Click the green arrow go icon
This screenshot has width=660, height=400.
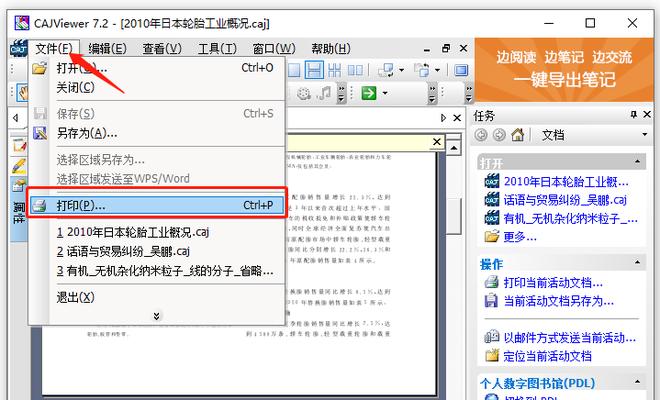click(x=369, y=93)
